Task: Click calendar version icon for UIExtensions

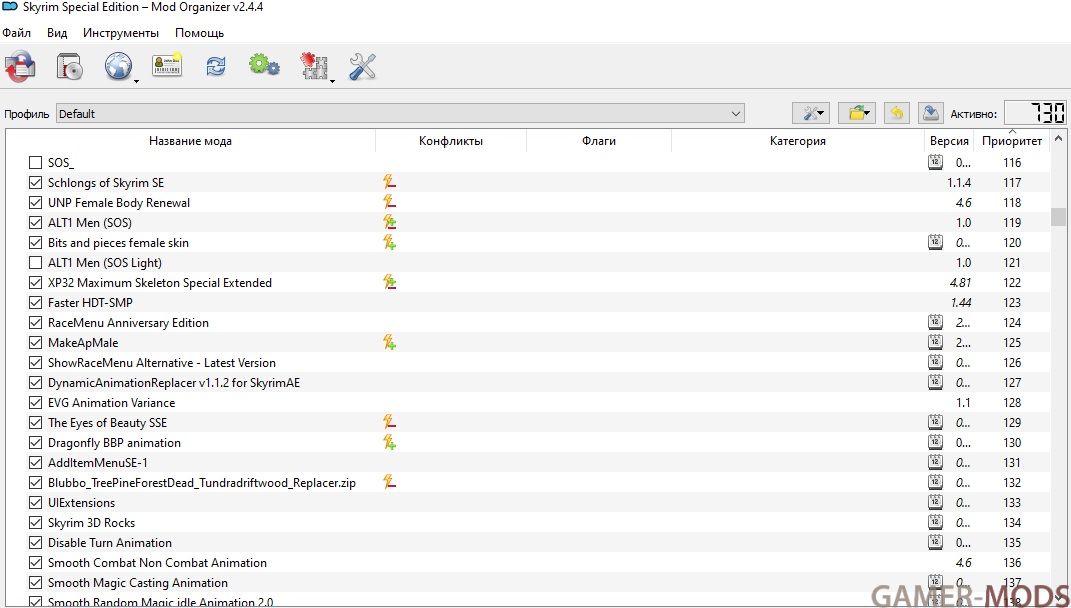Action: pos(935,502)
